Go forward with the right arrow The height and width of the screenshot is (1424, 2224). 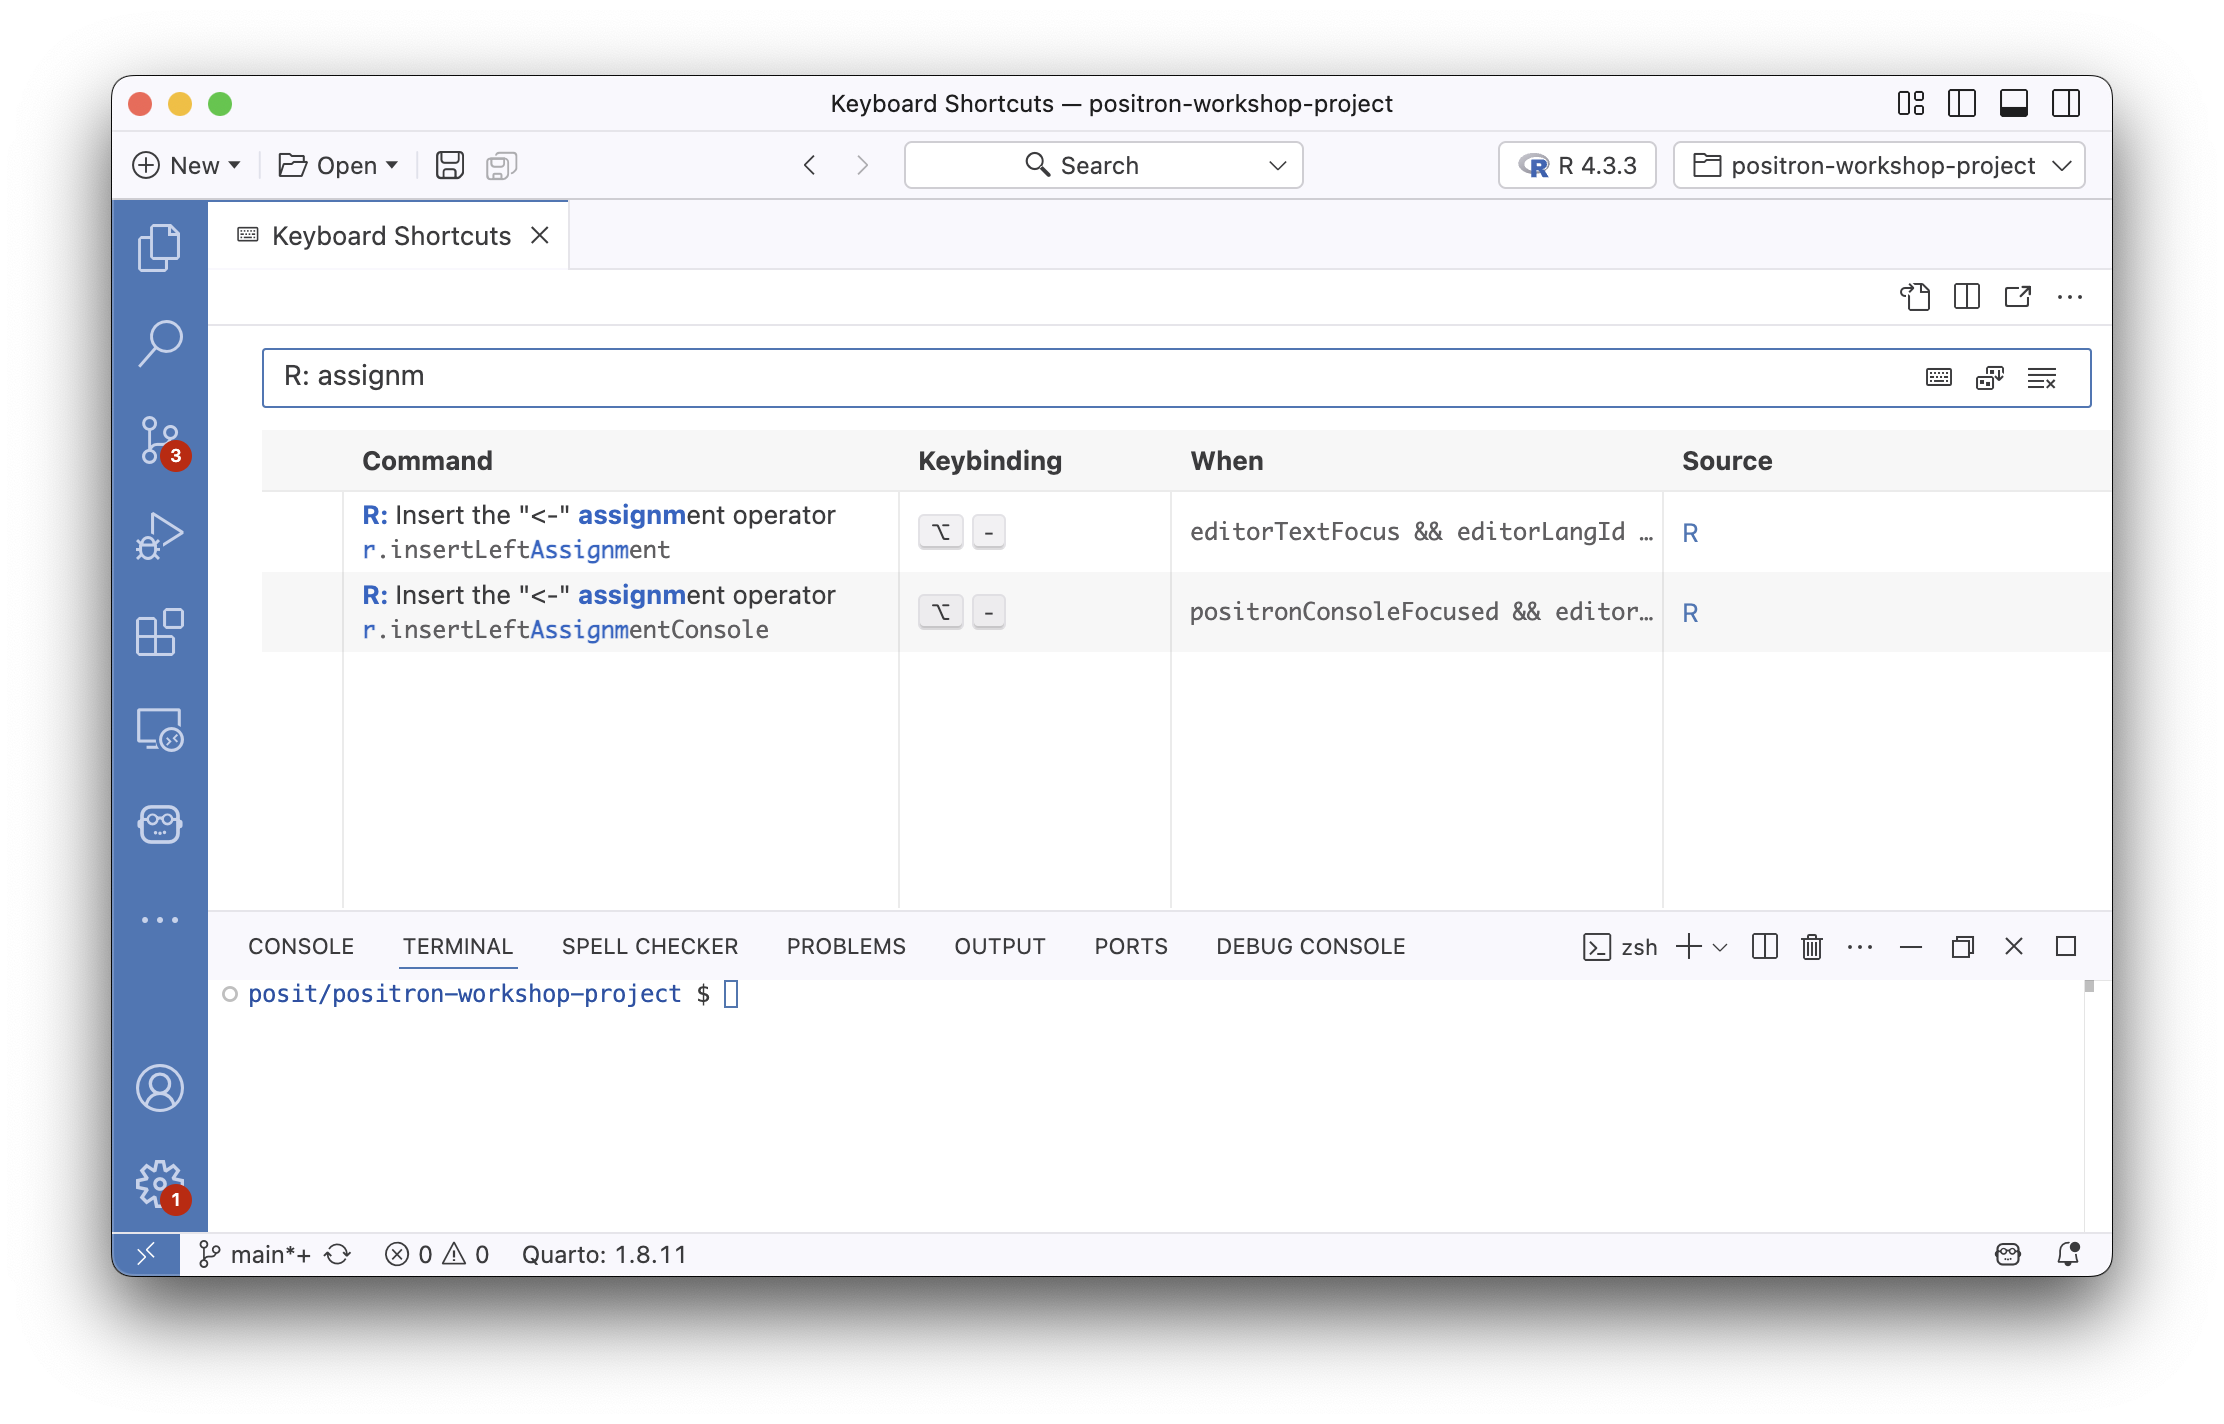click(x=862, y=165)
